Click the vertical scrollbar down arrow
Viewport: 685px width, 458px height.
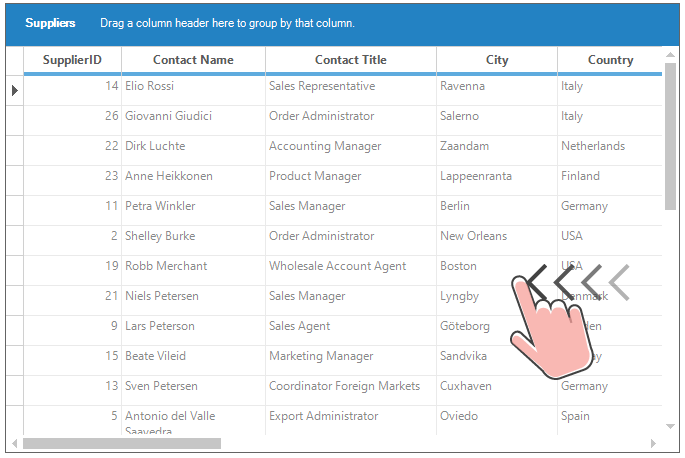point(670,427)
